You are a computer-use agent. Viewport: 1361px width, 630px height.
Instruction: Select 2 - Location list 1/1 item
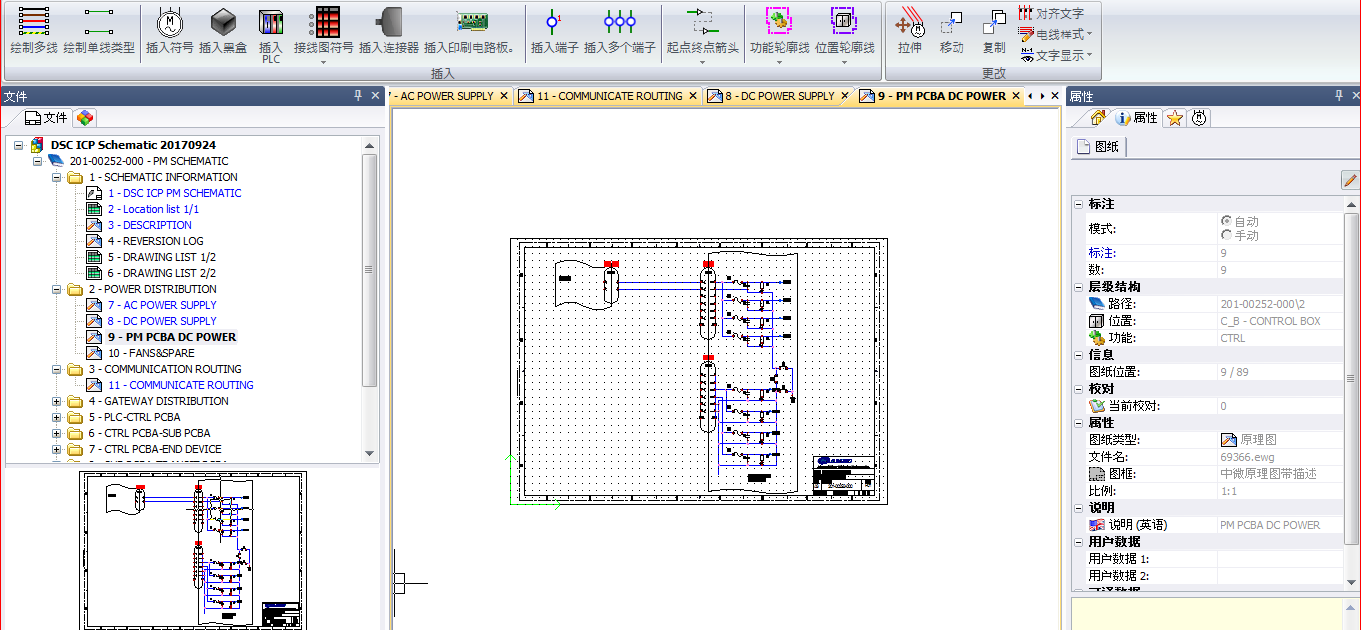[x=154, y=209]
